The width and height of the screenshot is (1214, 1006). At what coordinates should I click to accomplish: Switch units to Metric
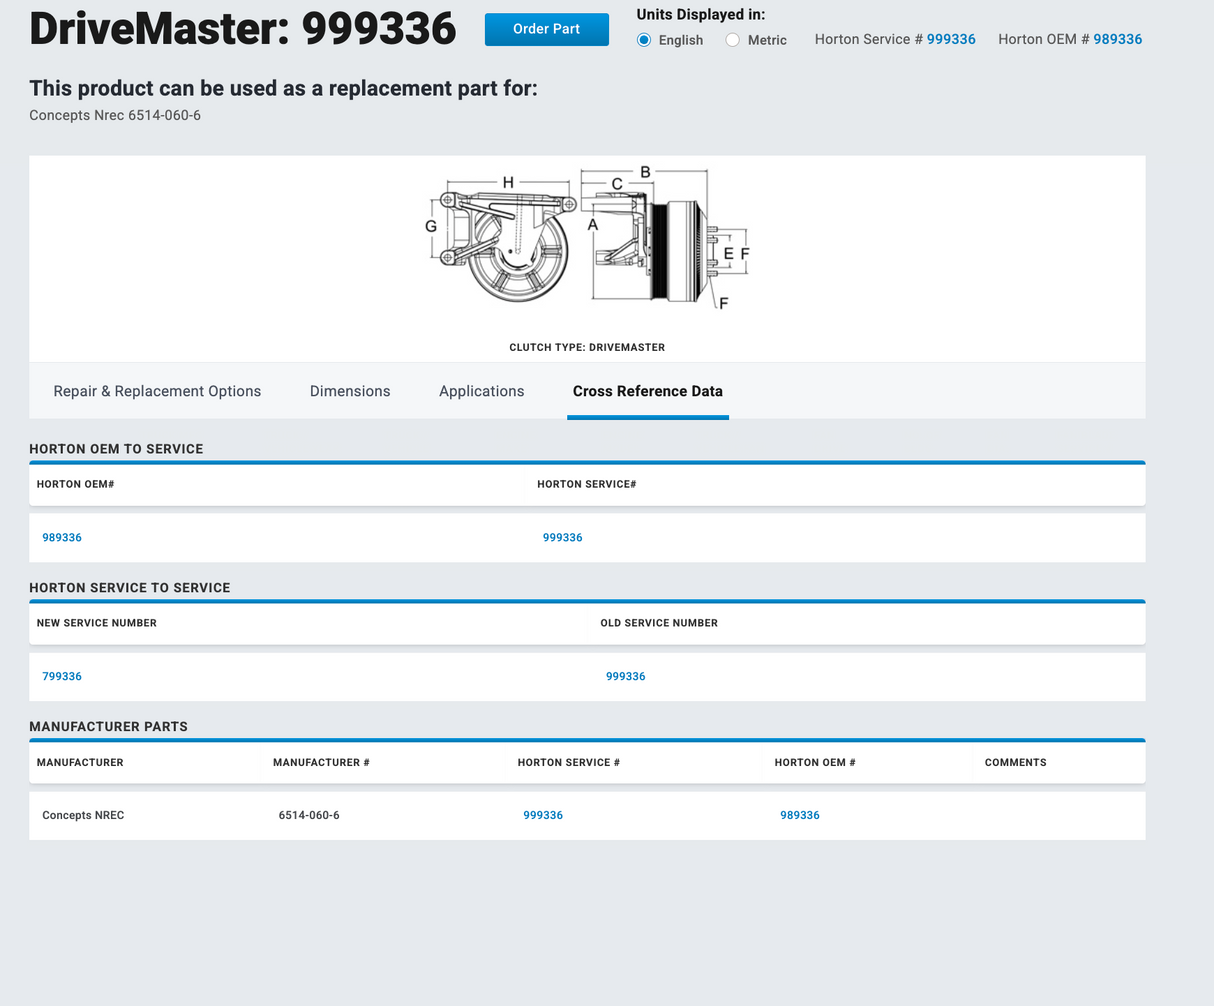(733, 40)
